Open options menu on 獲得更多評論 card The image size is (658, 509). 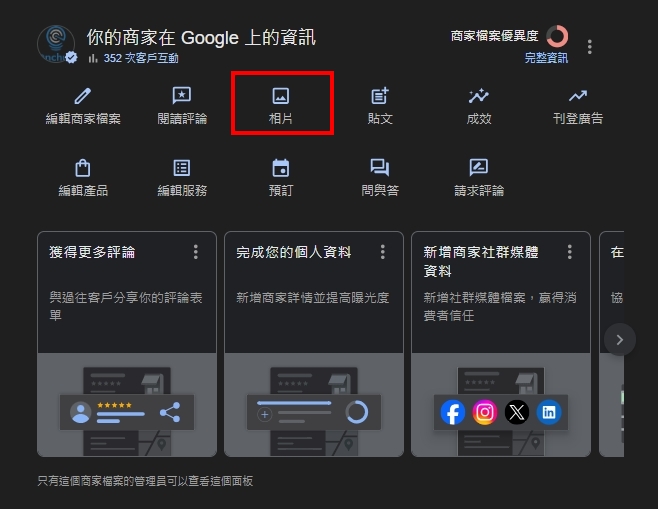[196, 252]
